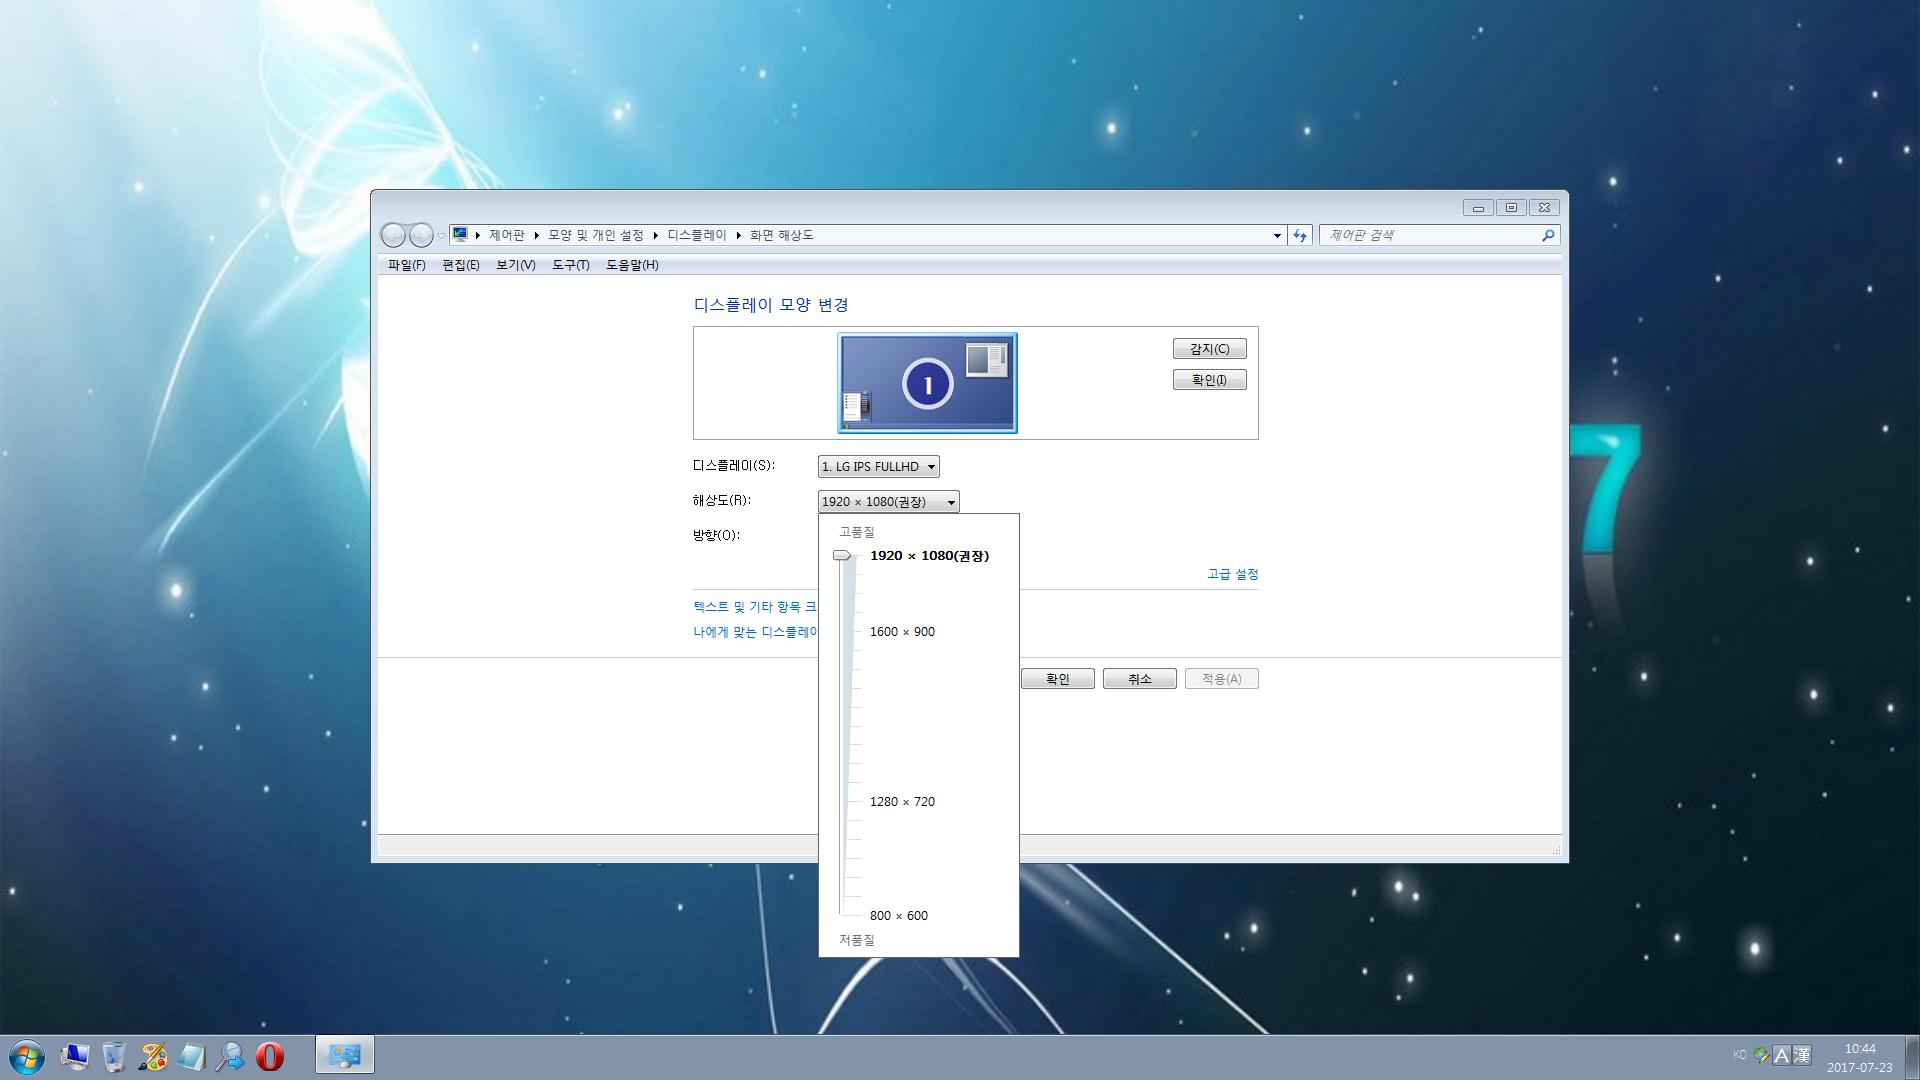Open the 도구(T) menu
The image size is (1920, 1080).
coord(571,265)
